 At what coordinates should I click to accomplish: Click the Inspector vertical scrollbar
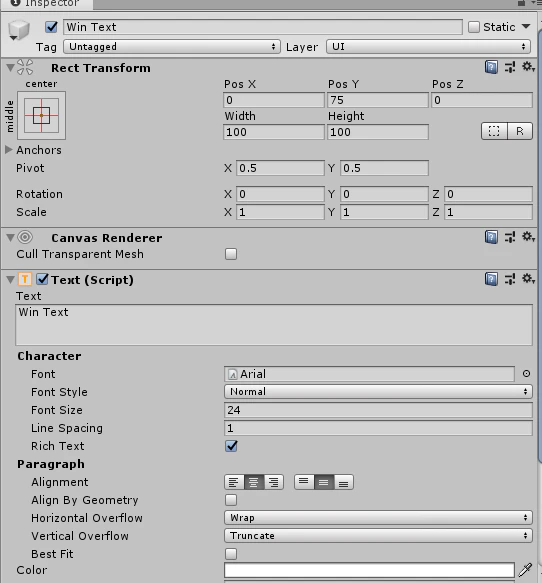(x=540, y=245)
